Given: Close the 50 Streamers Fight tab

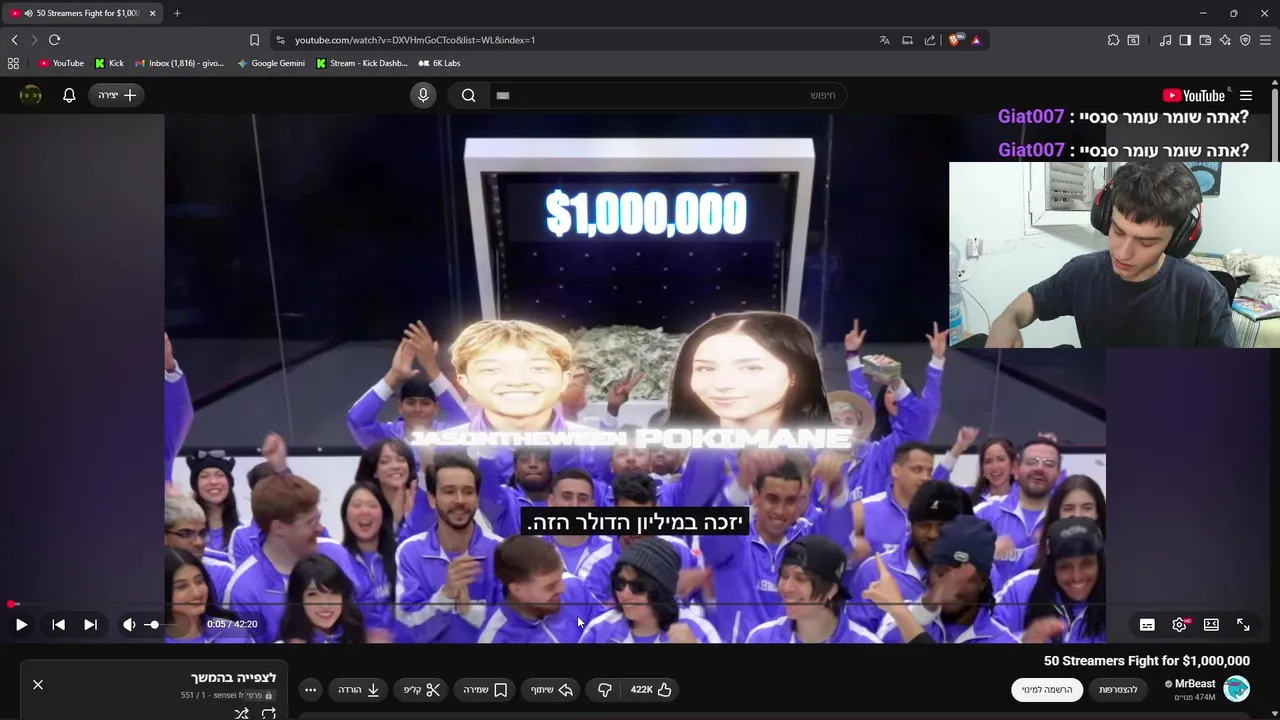Looking at the screenshot, I should (x=153, y=13).
